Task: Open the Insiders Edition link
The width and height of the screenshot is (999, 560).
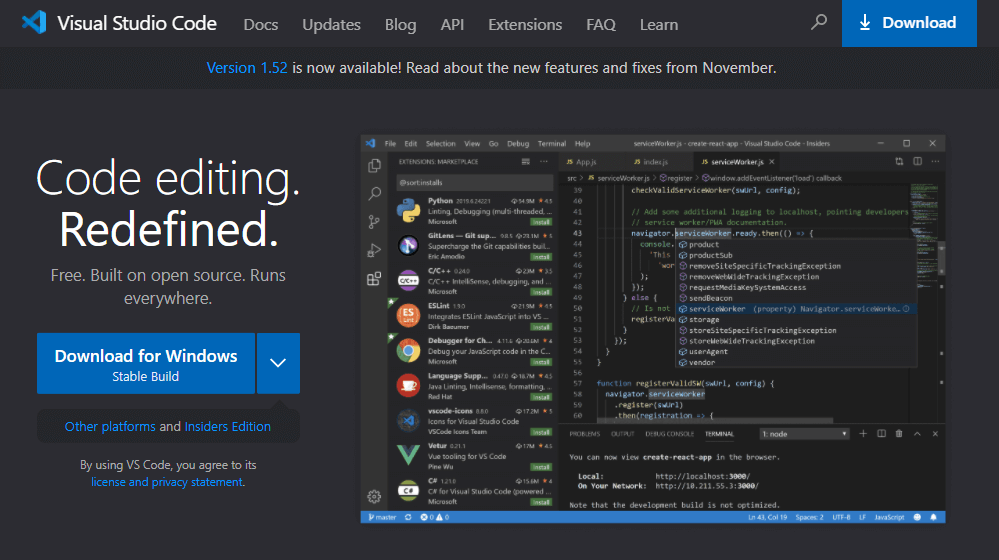Action: pos(227,426)
